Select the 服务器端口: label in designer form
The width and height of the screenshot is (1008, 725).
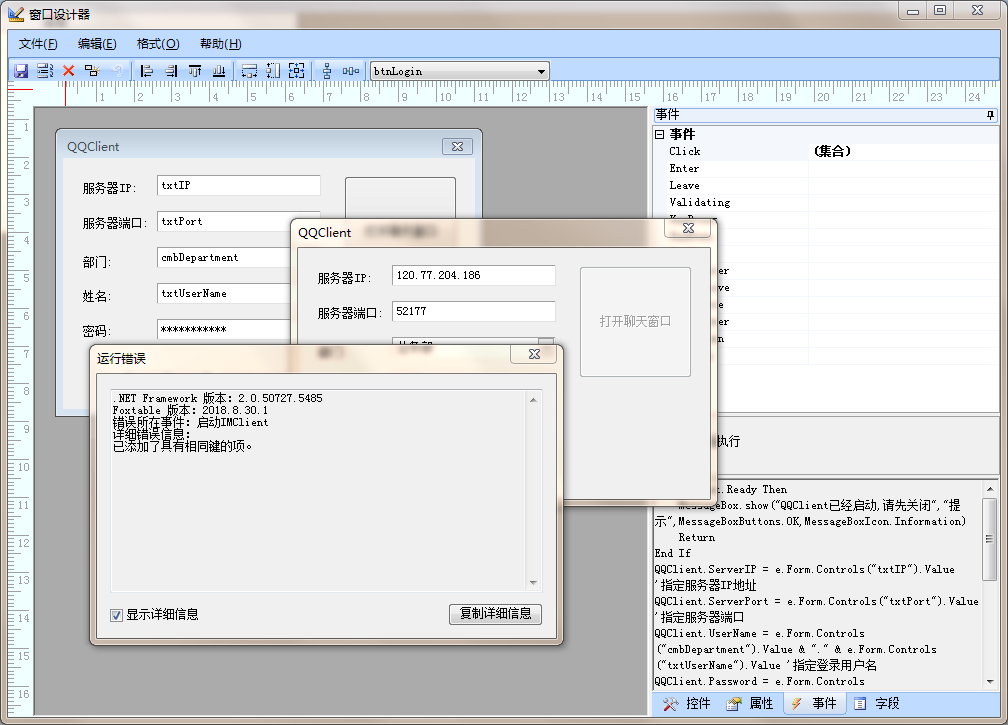coord(114,224)
